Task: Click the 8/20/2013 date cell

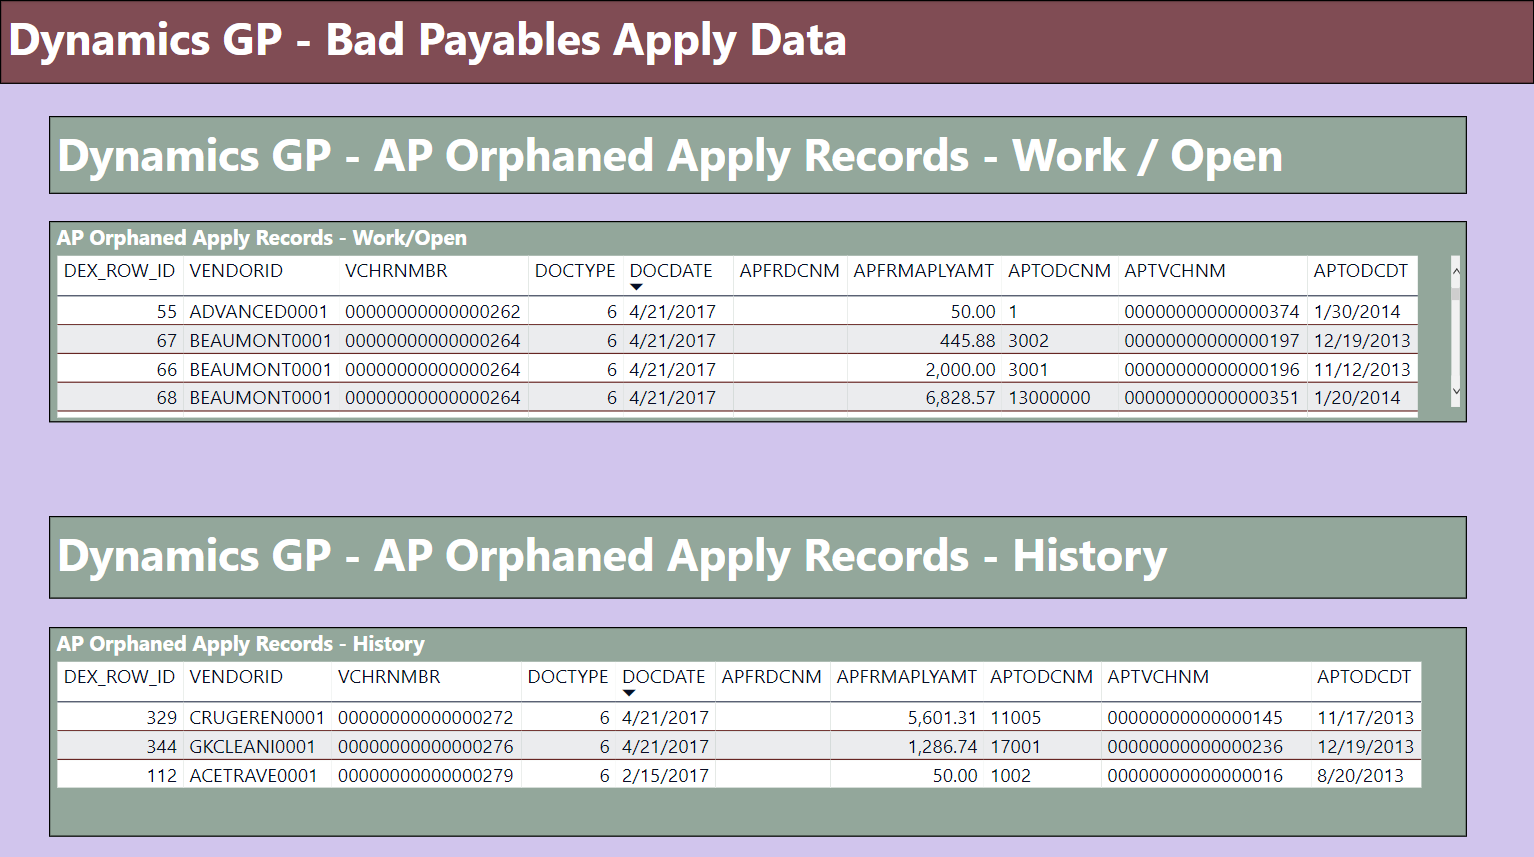Action: point(1360,776)
